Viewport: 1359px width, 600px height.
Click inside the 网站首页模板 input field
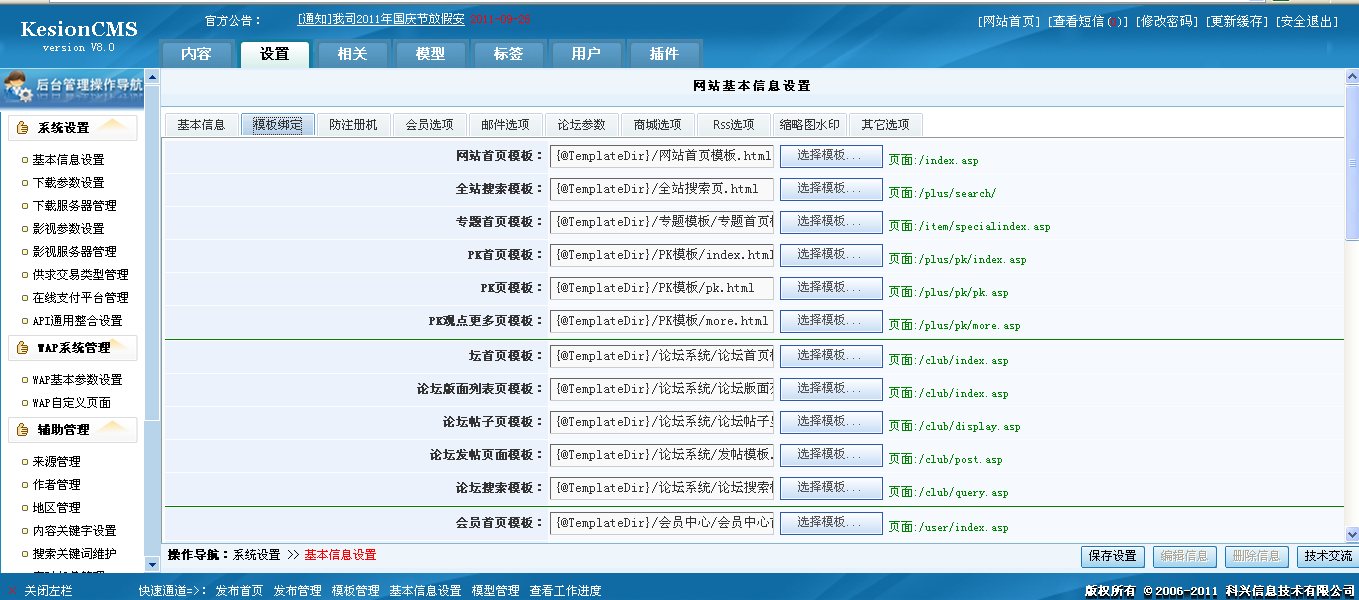tap(660, 155)
